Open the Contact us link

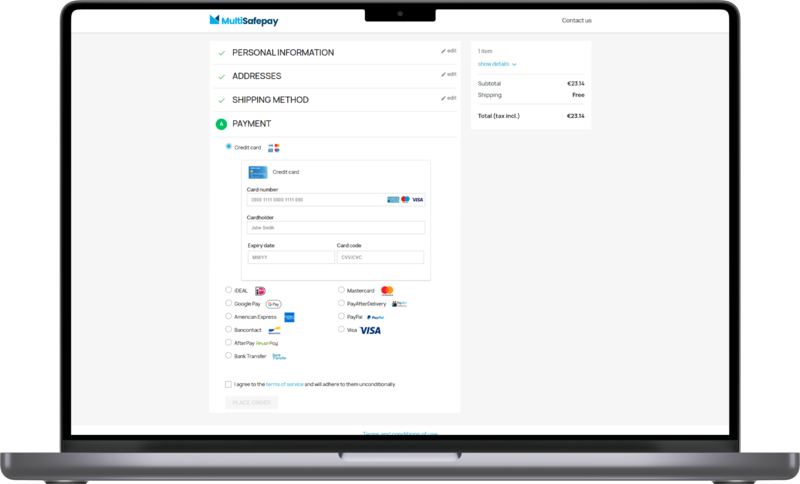[x=577, y=20]
